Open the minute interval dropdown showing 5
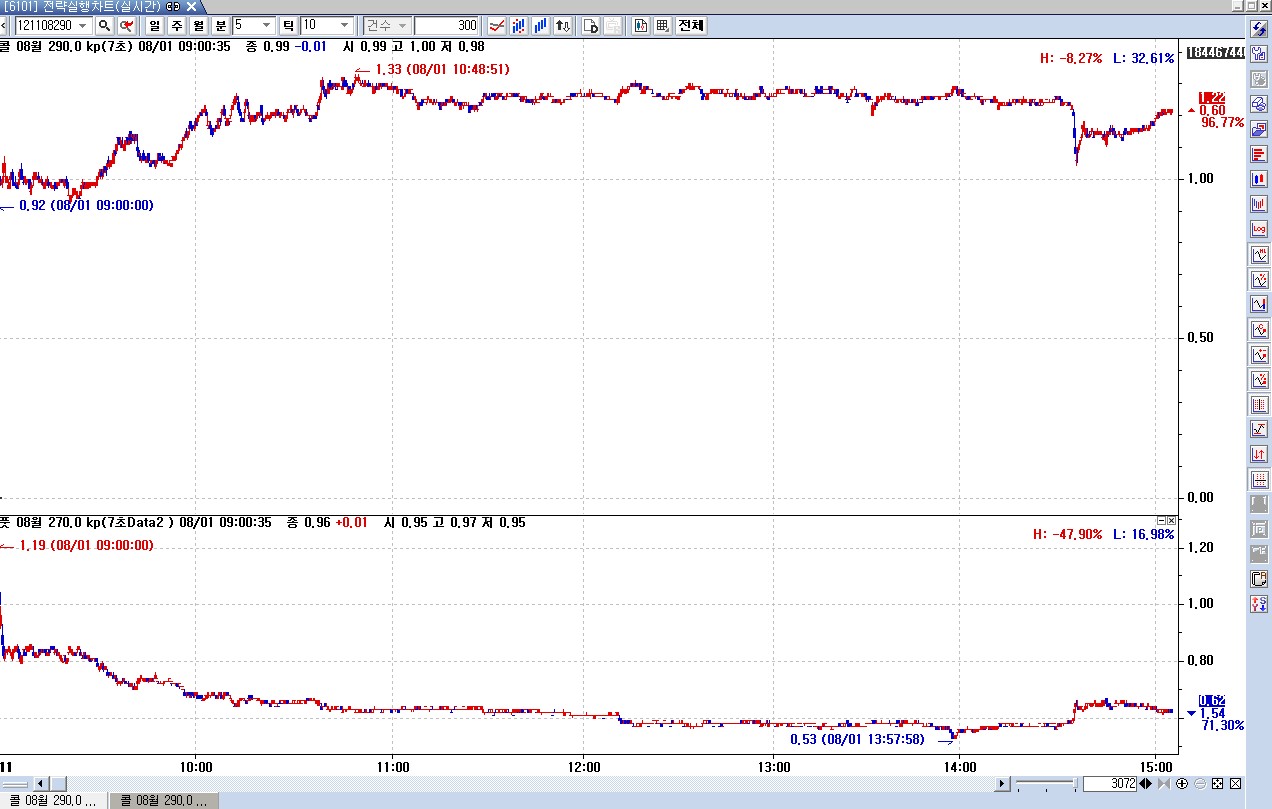The width and height of the screenshot is (1272, 809). (267, 25)
